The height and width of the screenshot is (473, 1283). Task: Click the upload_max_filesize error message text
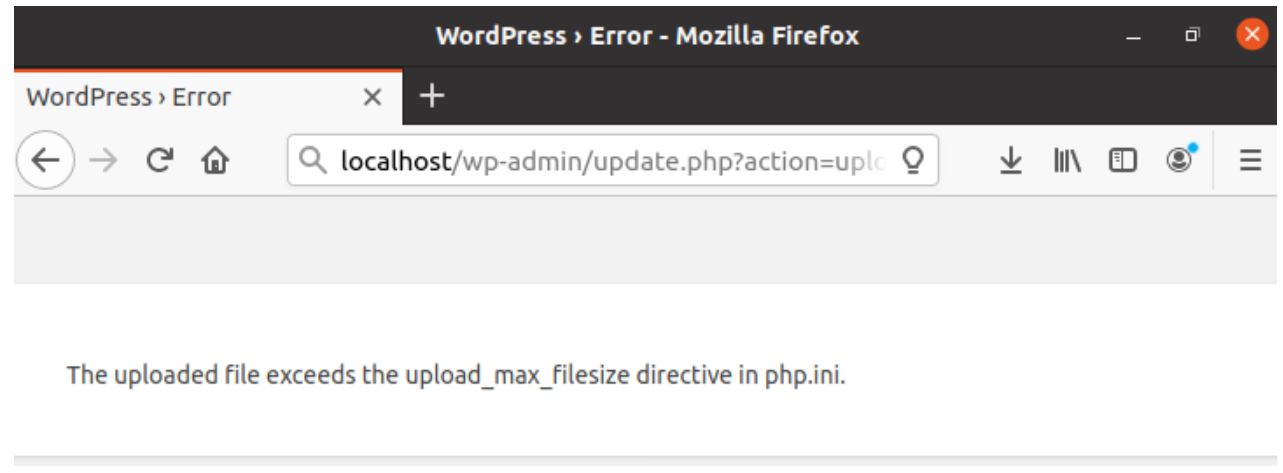click(456, 376)
